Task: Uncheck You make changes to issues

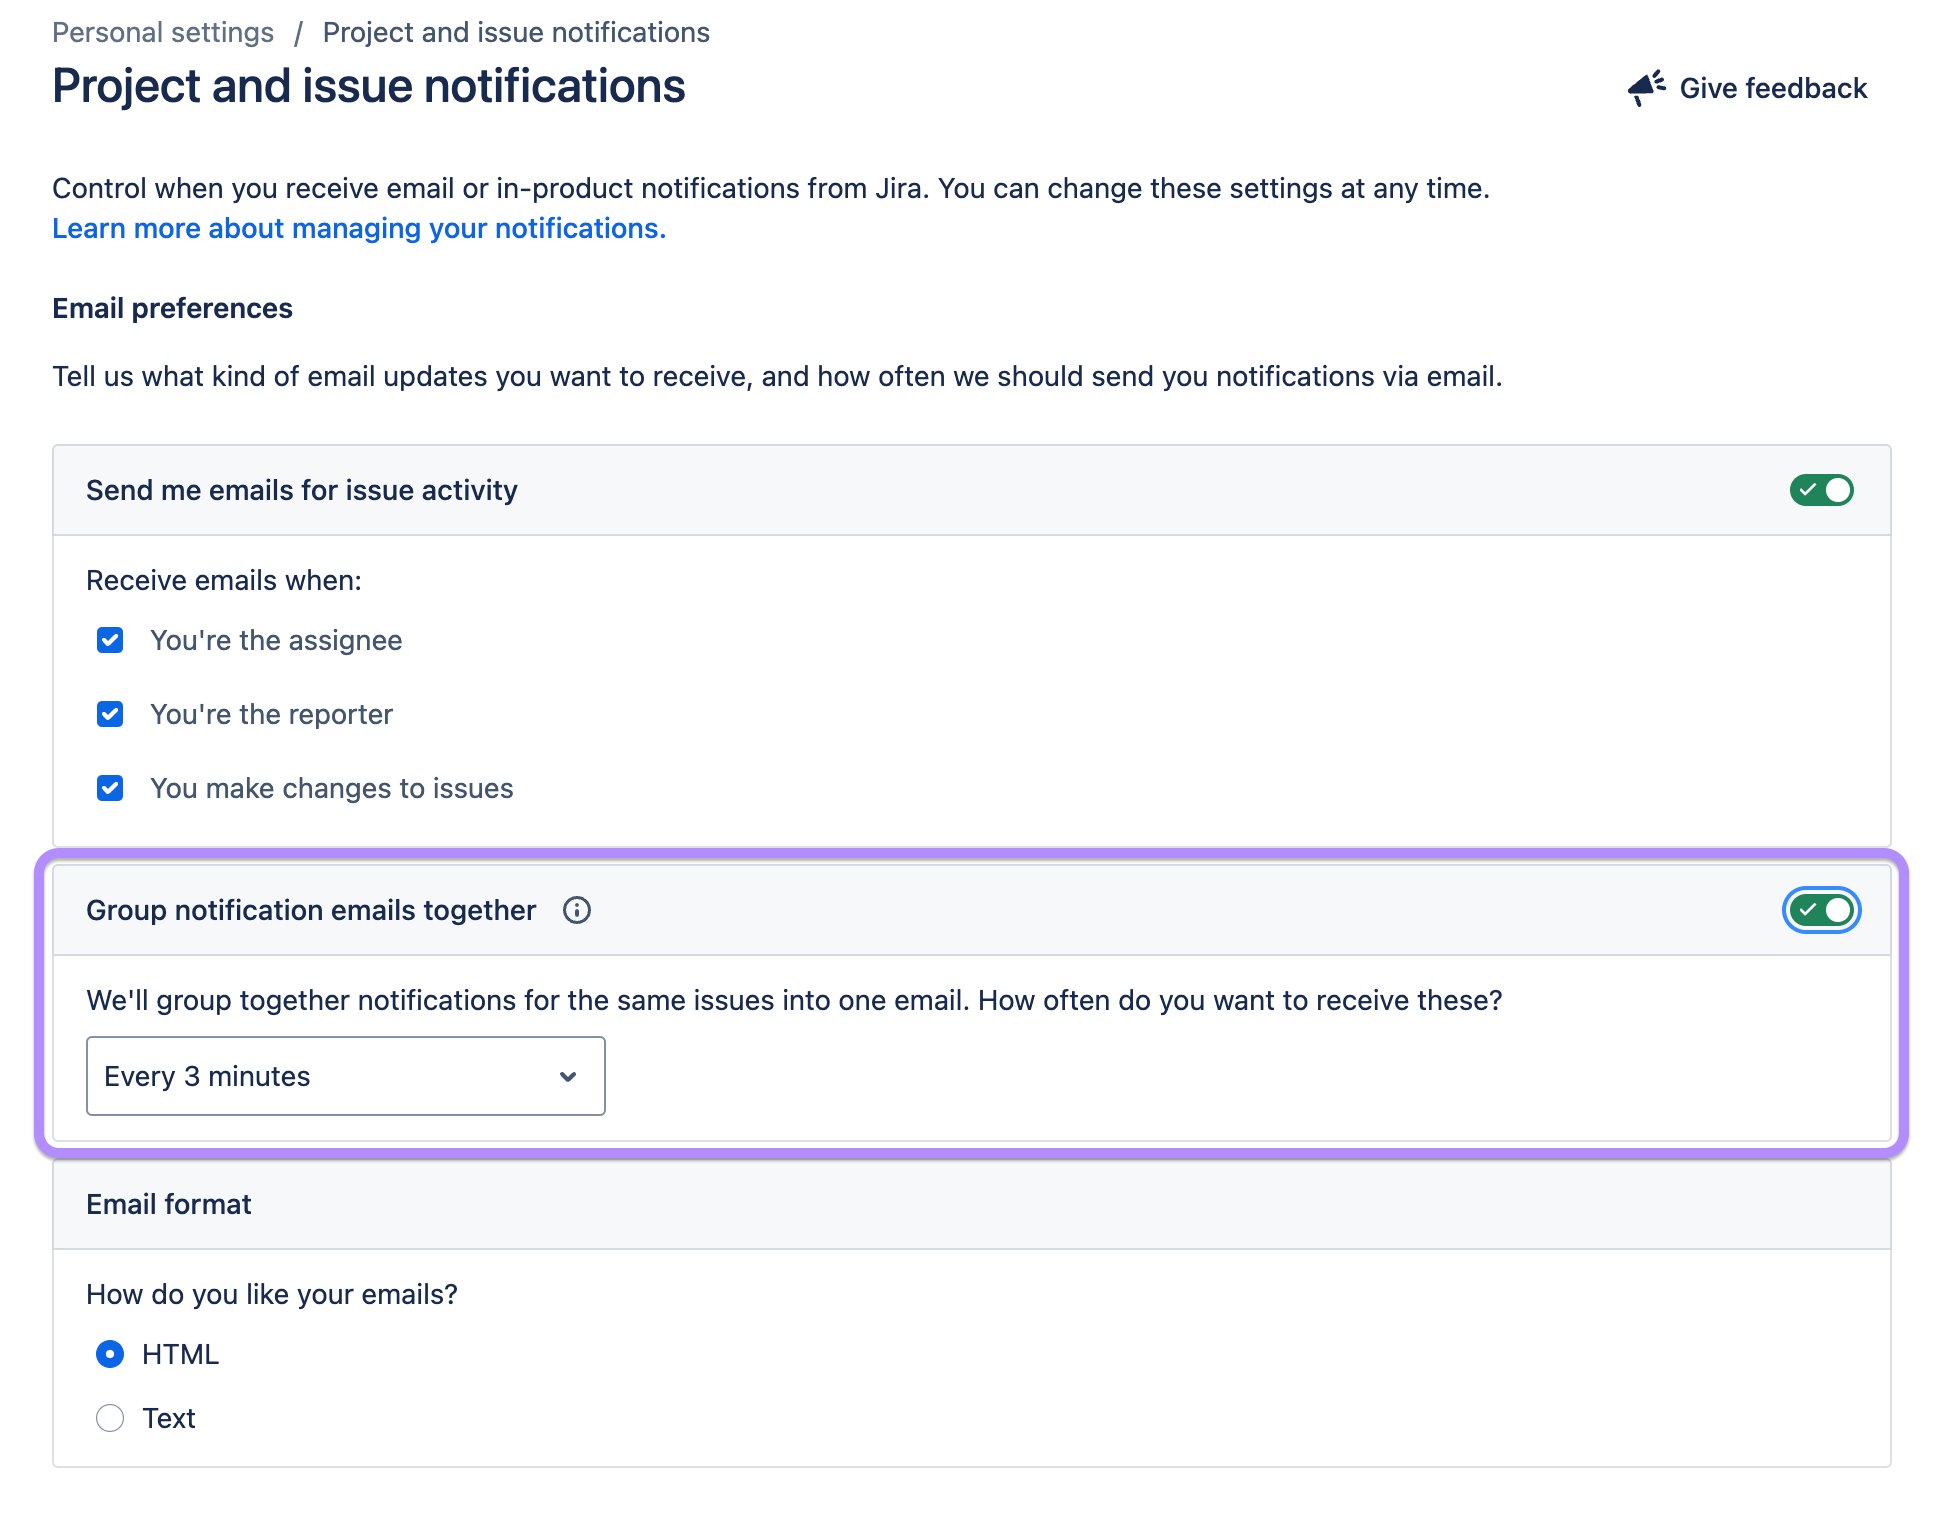Action: (x=110, y=788)
